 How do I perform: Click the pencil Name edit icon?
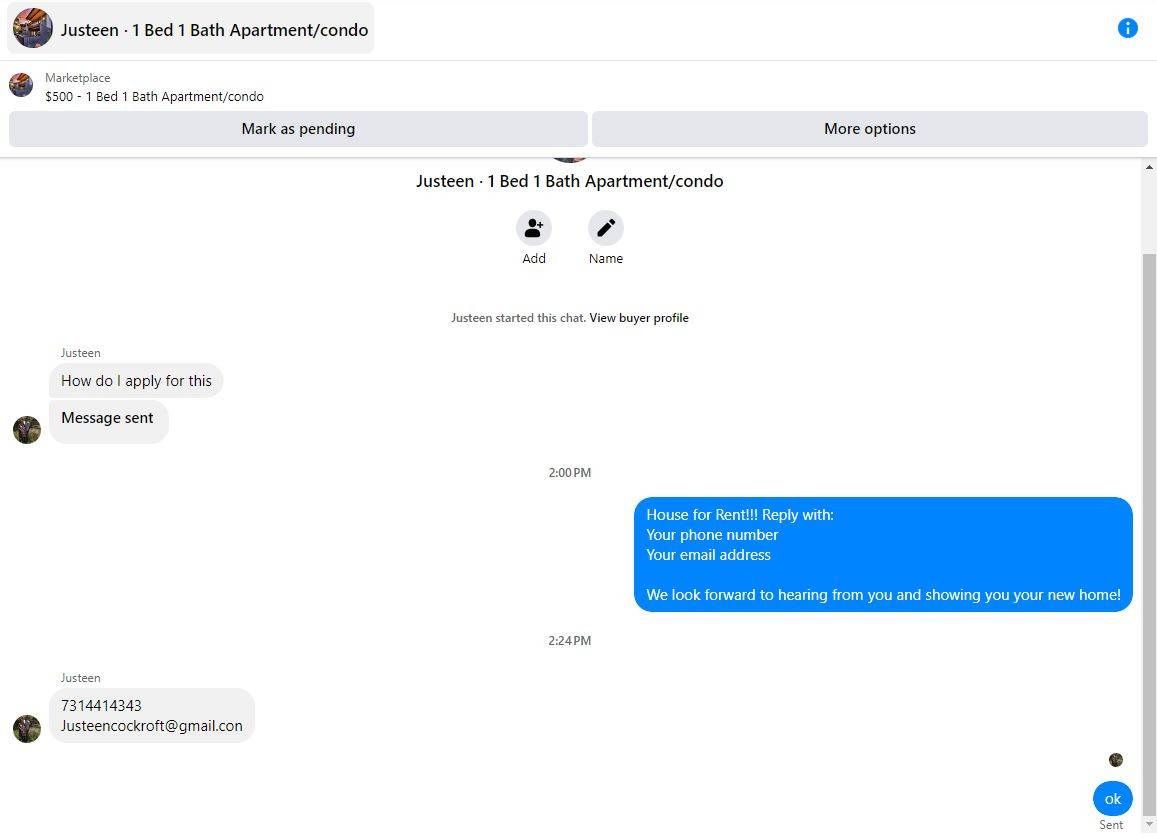tap(605, 228)
